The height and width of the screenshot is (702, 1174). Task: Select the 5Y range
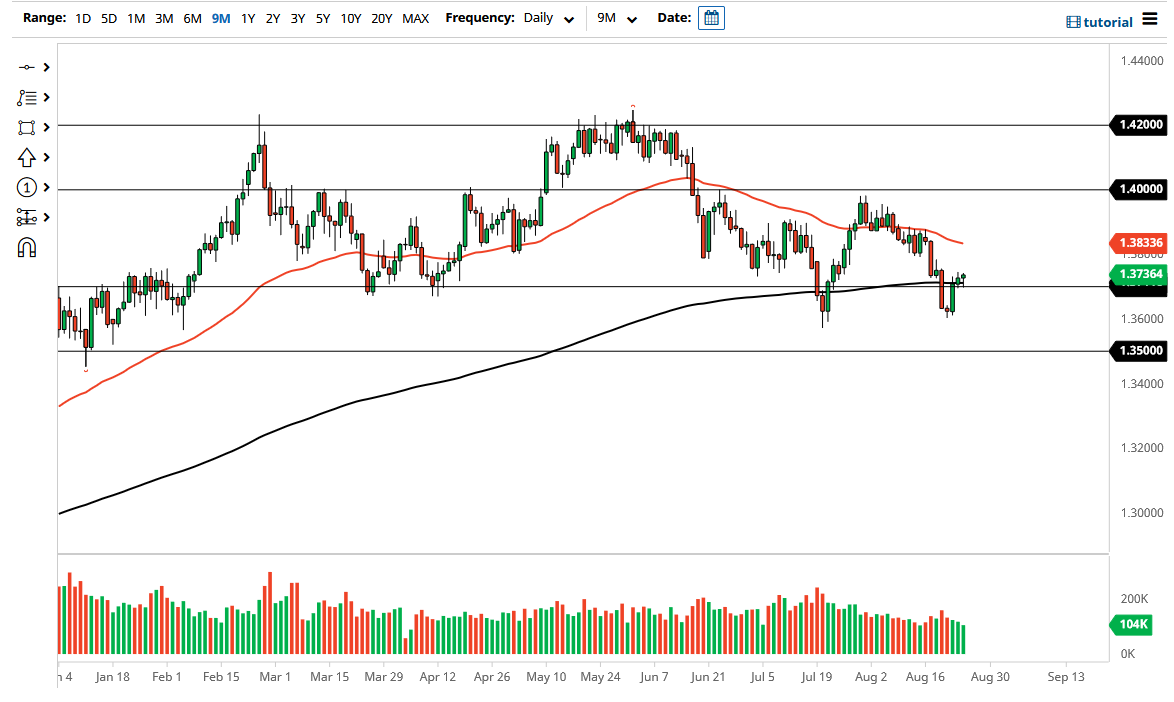(323, 18)
